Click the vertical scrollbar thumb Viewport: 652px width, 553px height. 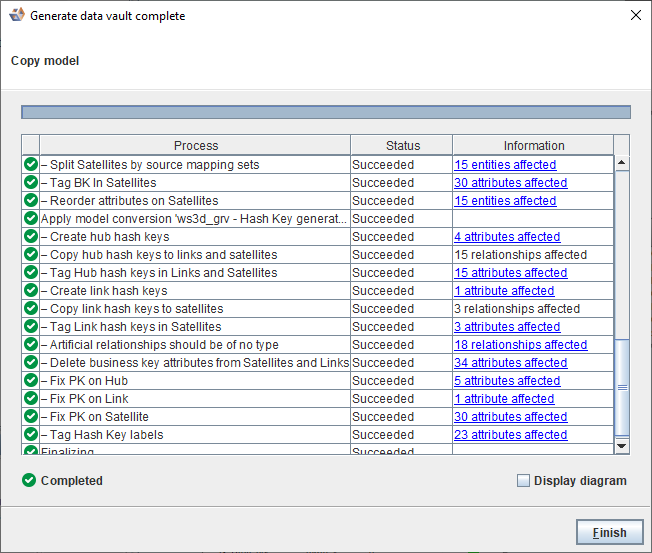pyautogui.click(x=621, y=386)
